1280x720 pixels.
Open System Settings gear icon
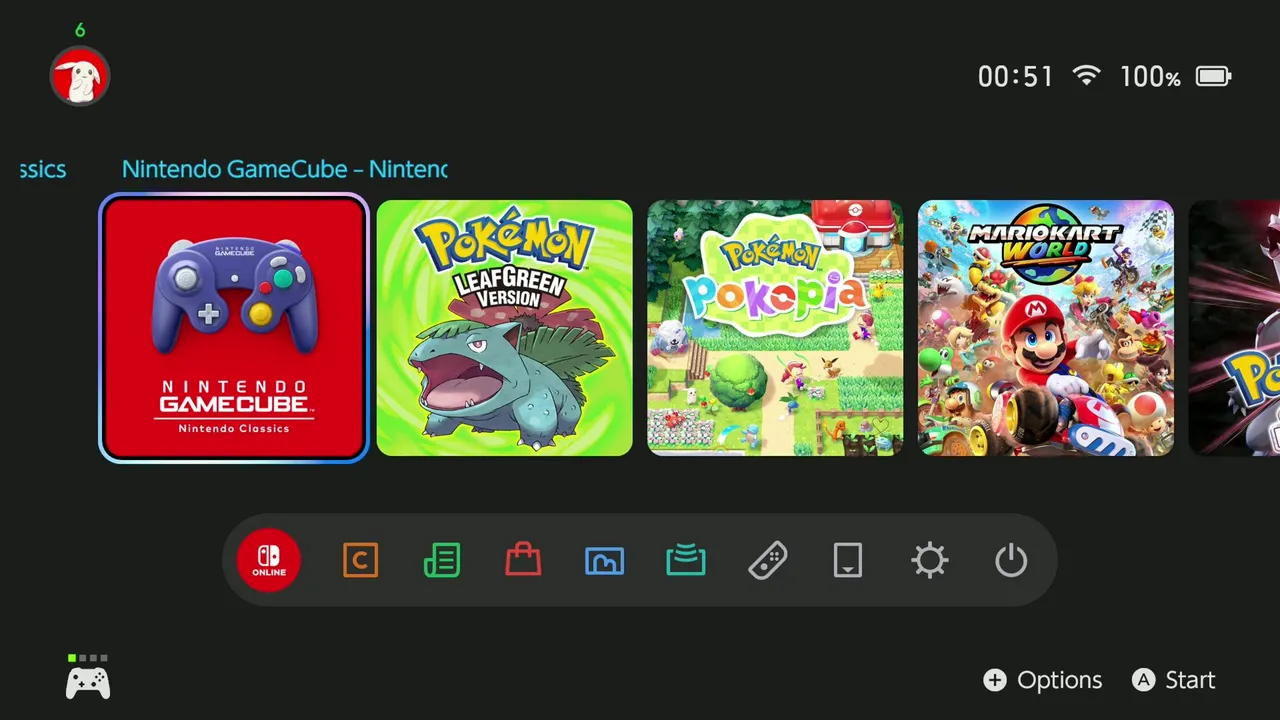point(930,561)
